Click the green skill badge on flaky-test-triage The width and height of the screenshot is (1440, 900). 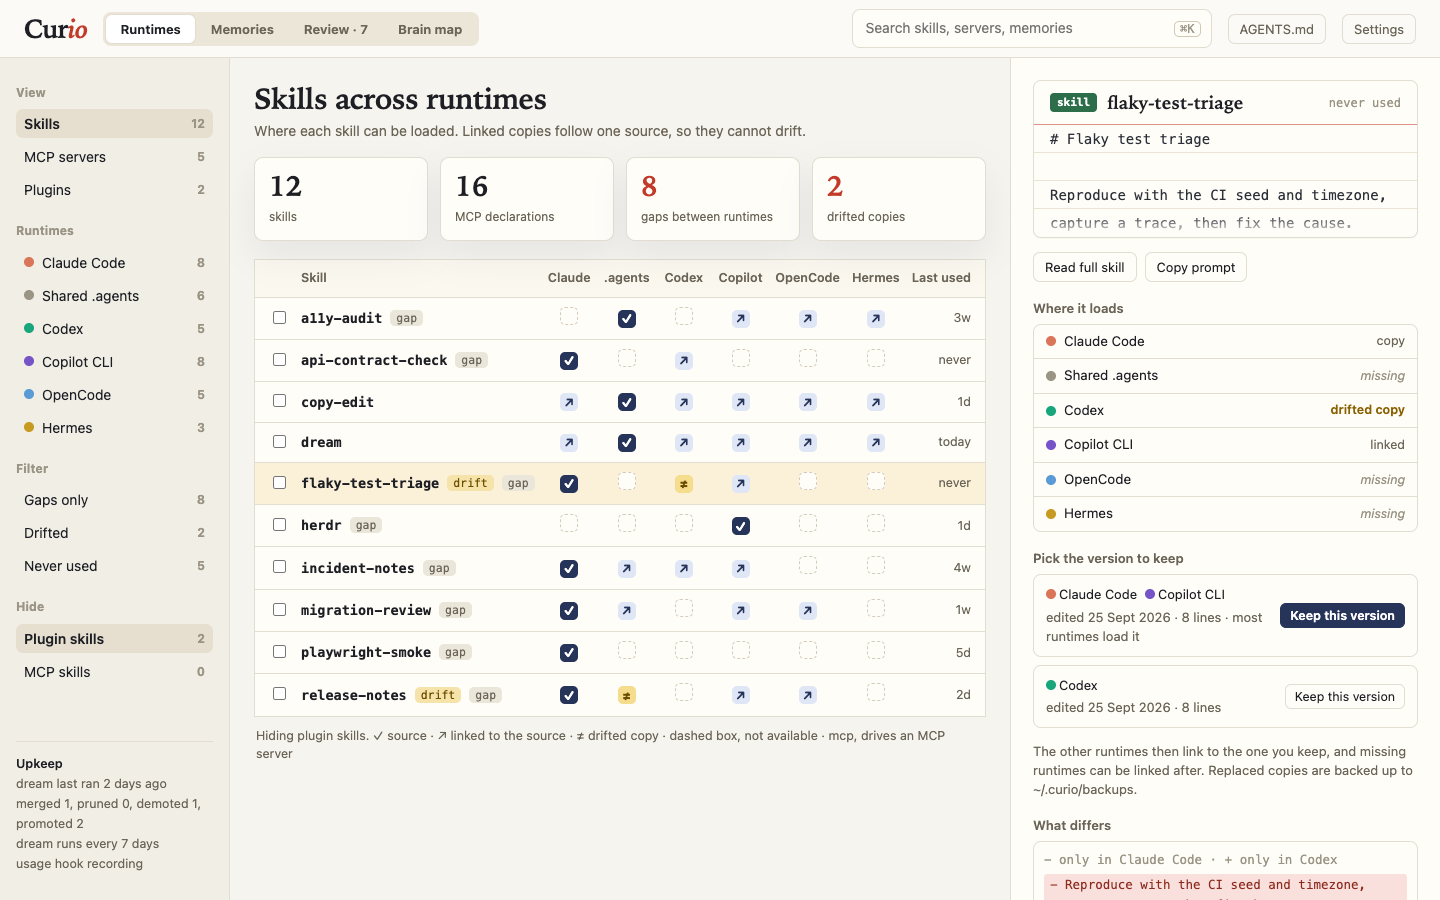pyautogui.click(x=1073, y=102)
